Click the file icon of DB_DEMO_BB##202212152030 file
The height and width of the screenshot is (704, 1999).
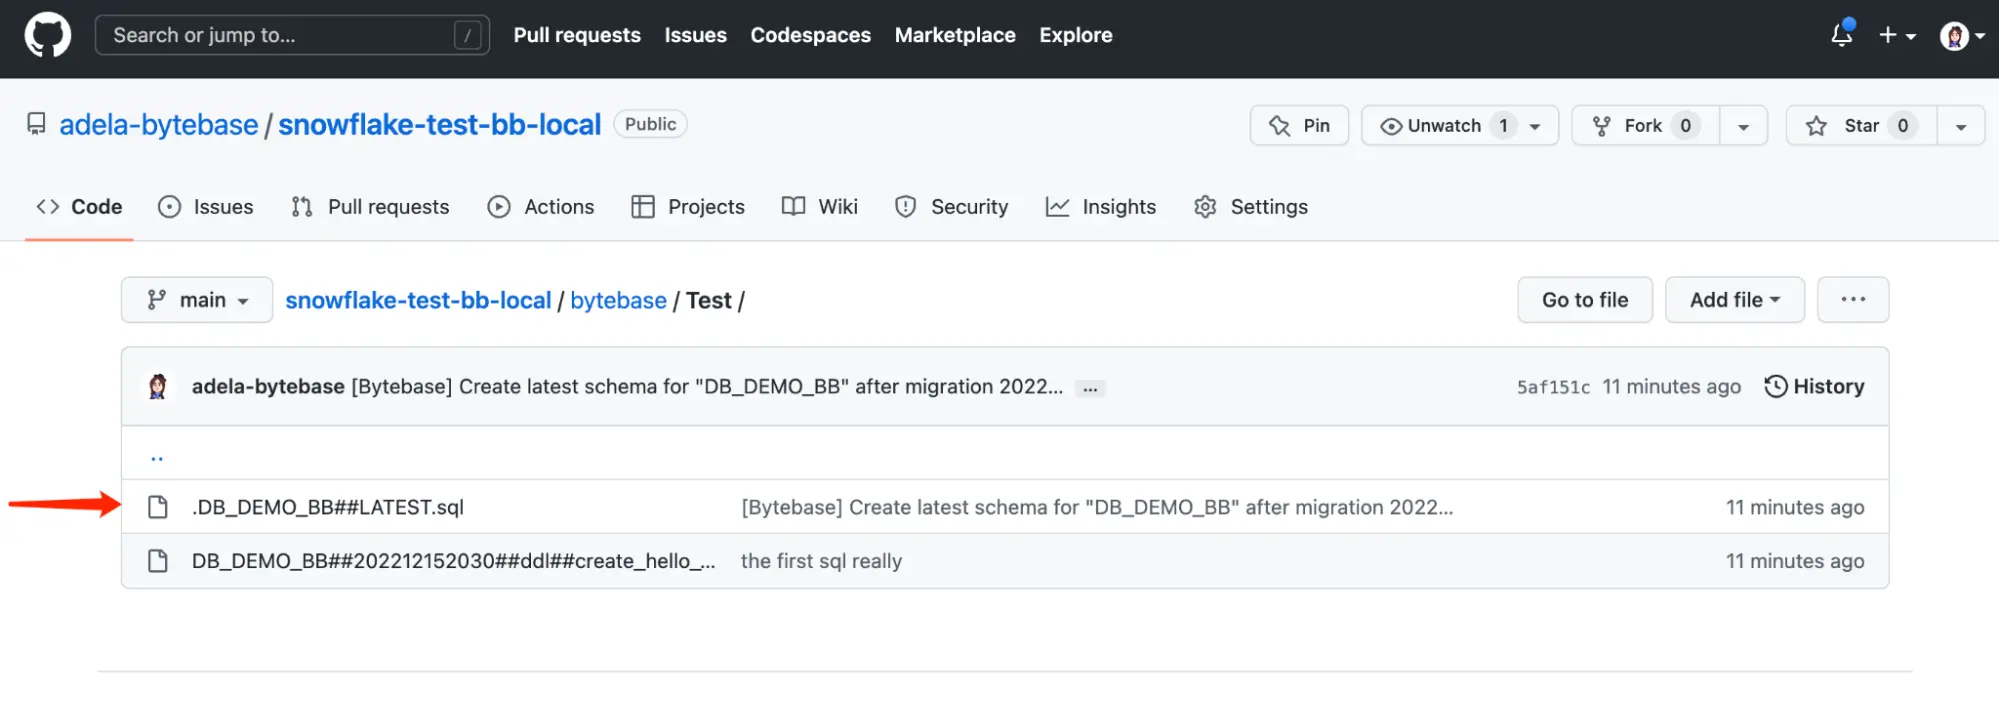158,561
